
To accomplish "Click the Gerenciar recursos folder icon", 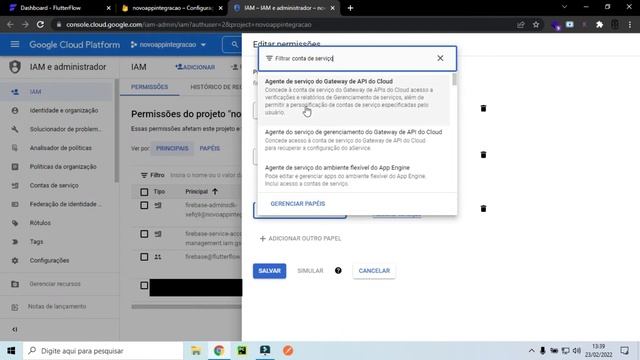I will 15,284.
